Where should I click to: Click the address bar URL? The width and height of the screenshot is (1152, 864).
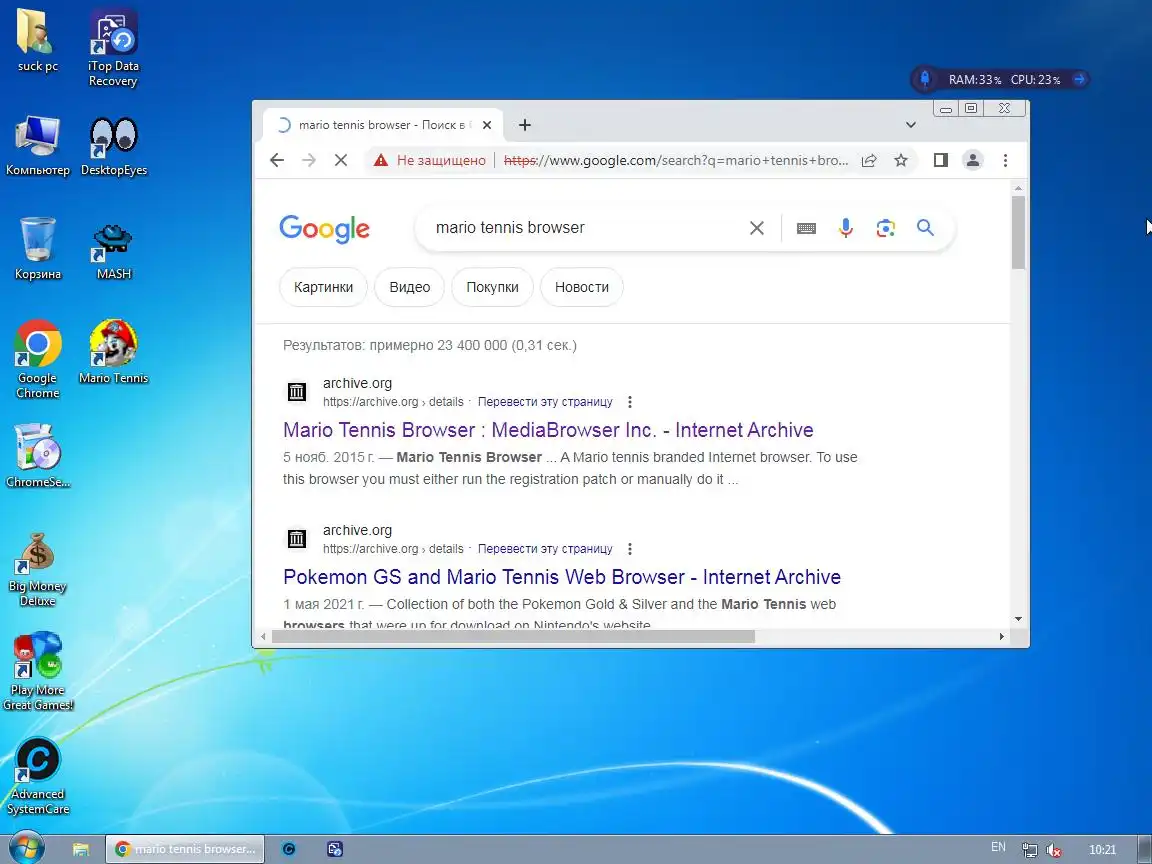[676, 160]
